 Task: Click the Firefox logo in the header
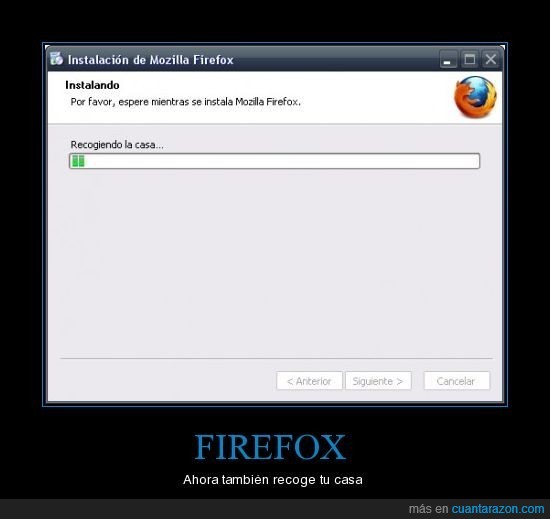tap(475, 97)
